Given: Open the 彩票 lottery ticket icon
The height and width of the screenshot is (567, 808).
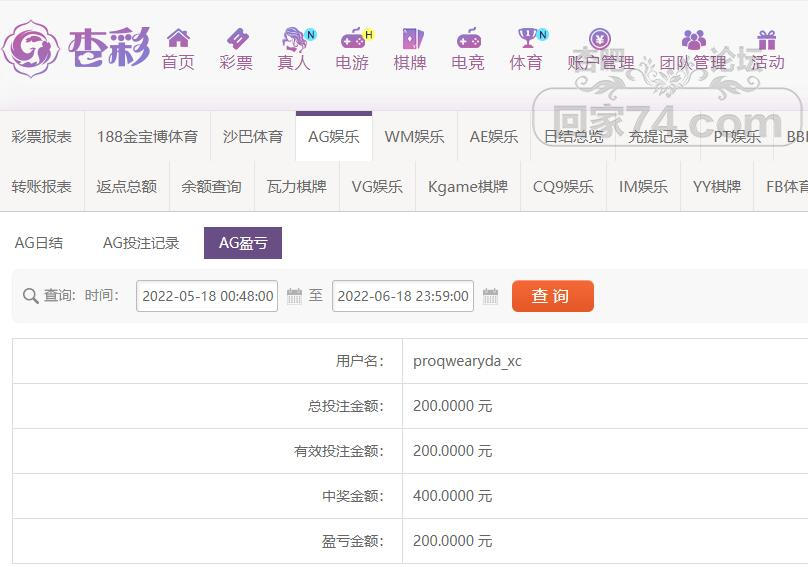Looking at the screenshot, I should [x=237, y=39].
